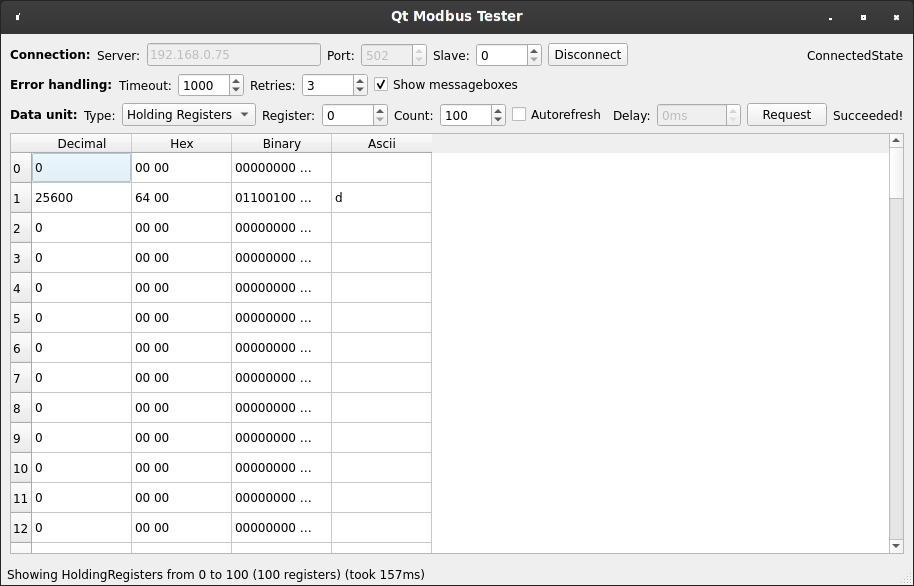Decrease the Timeout value with down arrow
914x586 pixels.
click(x=235, y=90)
